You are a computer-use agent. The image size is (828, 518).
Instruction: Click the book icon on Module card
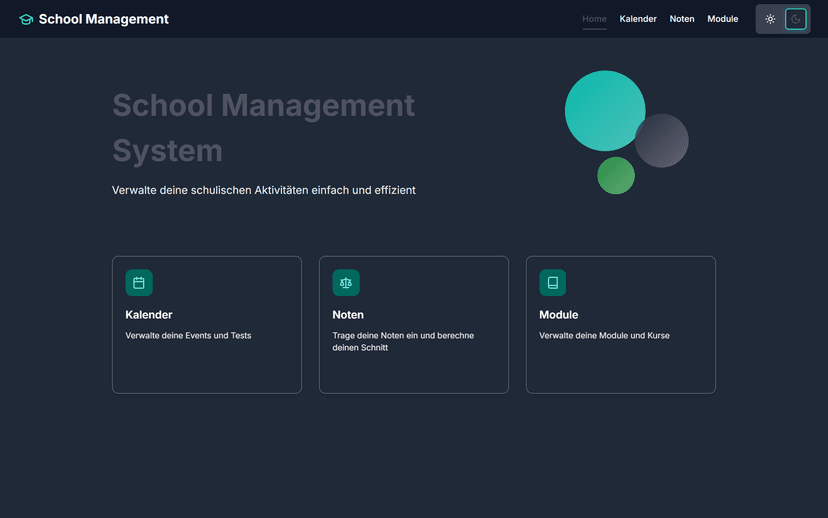(x=553, y=282)
